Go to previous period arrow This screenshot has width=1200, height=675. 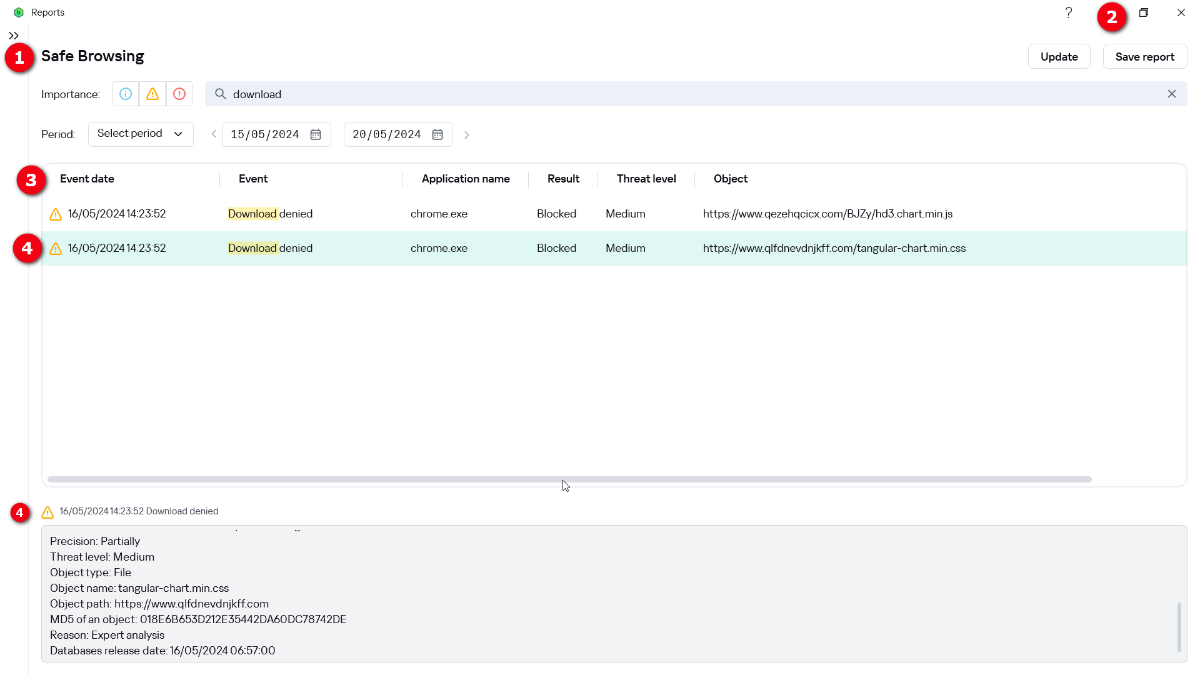(213, 134)
